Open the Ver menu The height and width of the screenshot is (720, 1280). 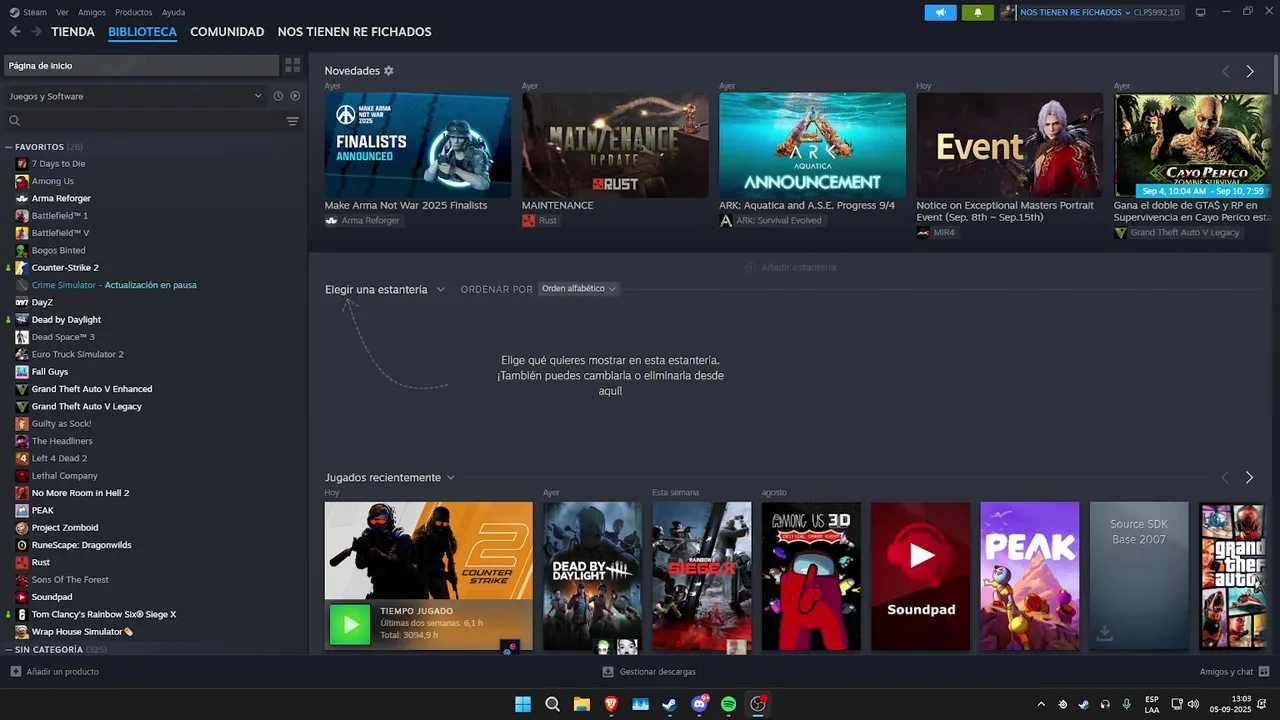(63, 12)
